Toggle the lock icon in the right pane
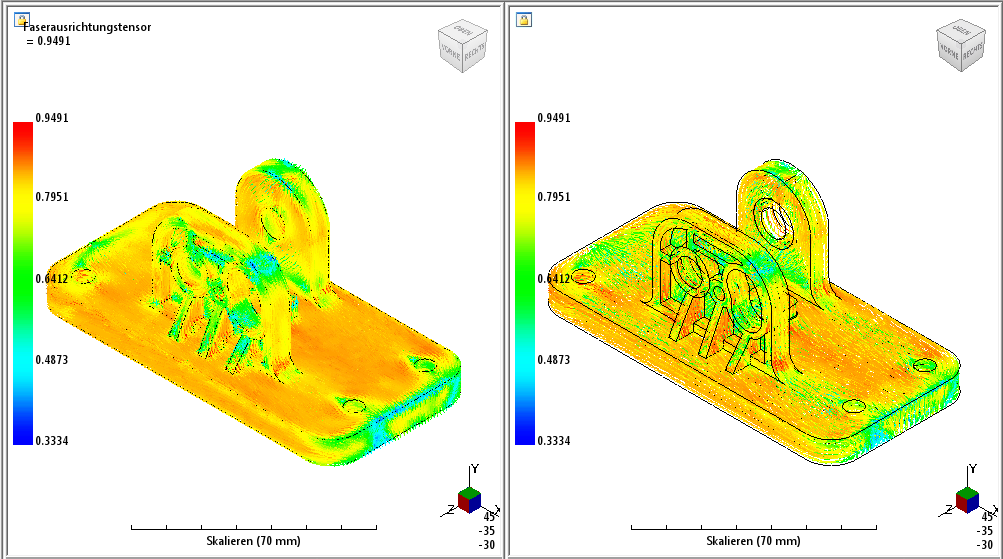This screenshot has height=559, width=1003. click(523, 20)
